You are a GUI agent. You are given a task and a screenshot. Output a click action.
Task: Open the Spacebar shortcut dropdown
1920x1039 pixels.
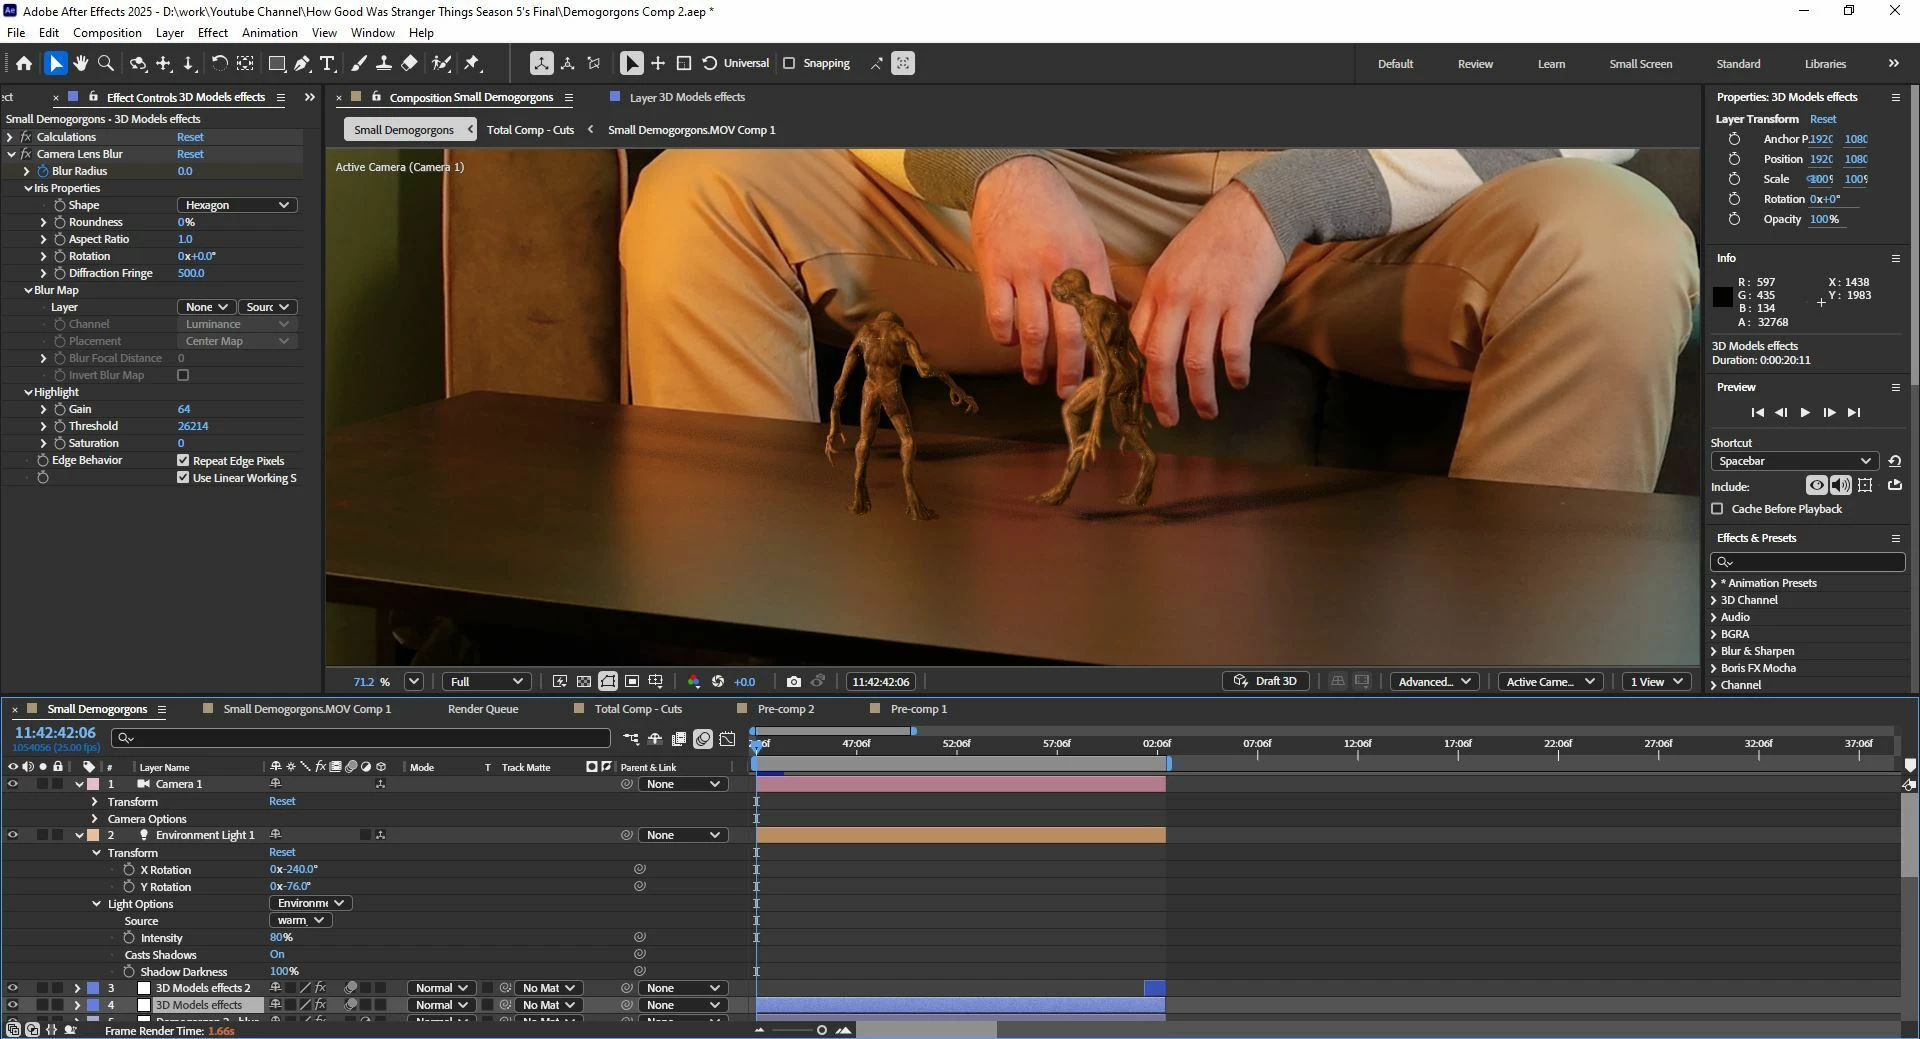(1795, 461)
